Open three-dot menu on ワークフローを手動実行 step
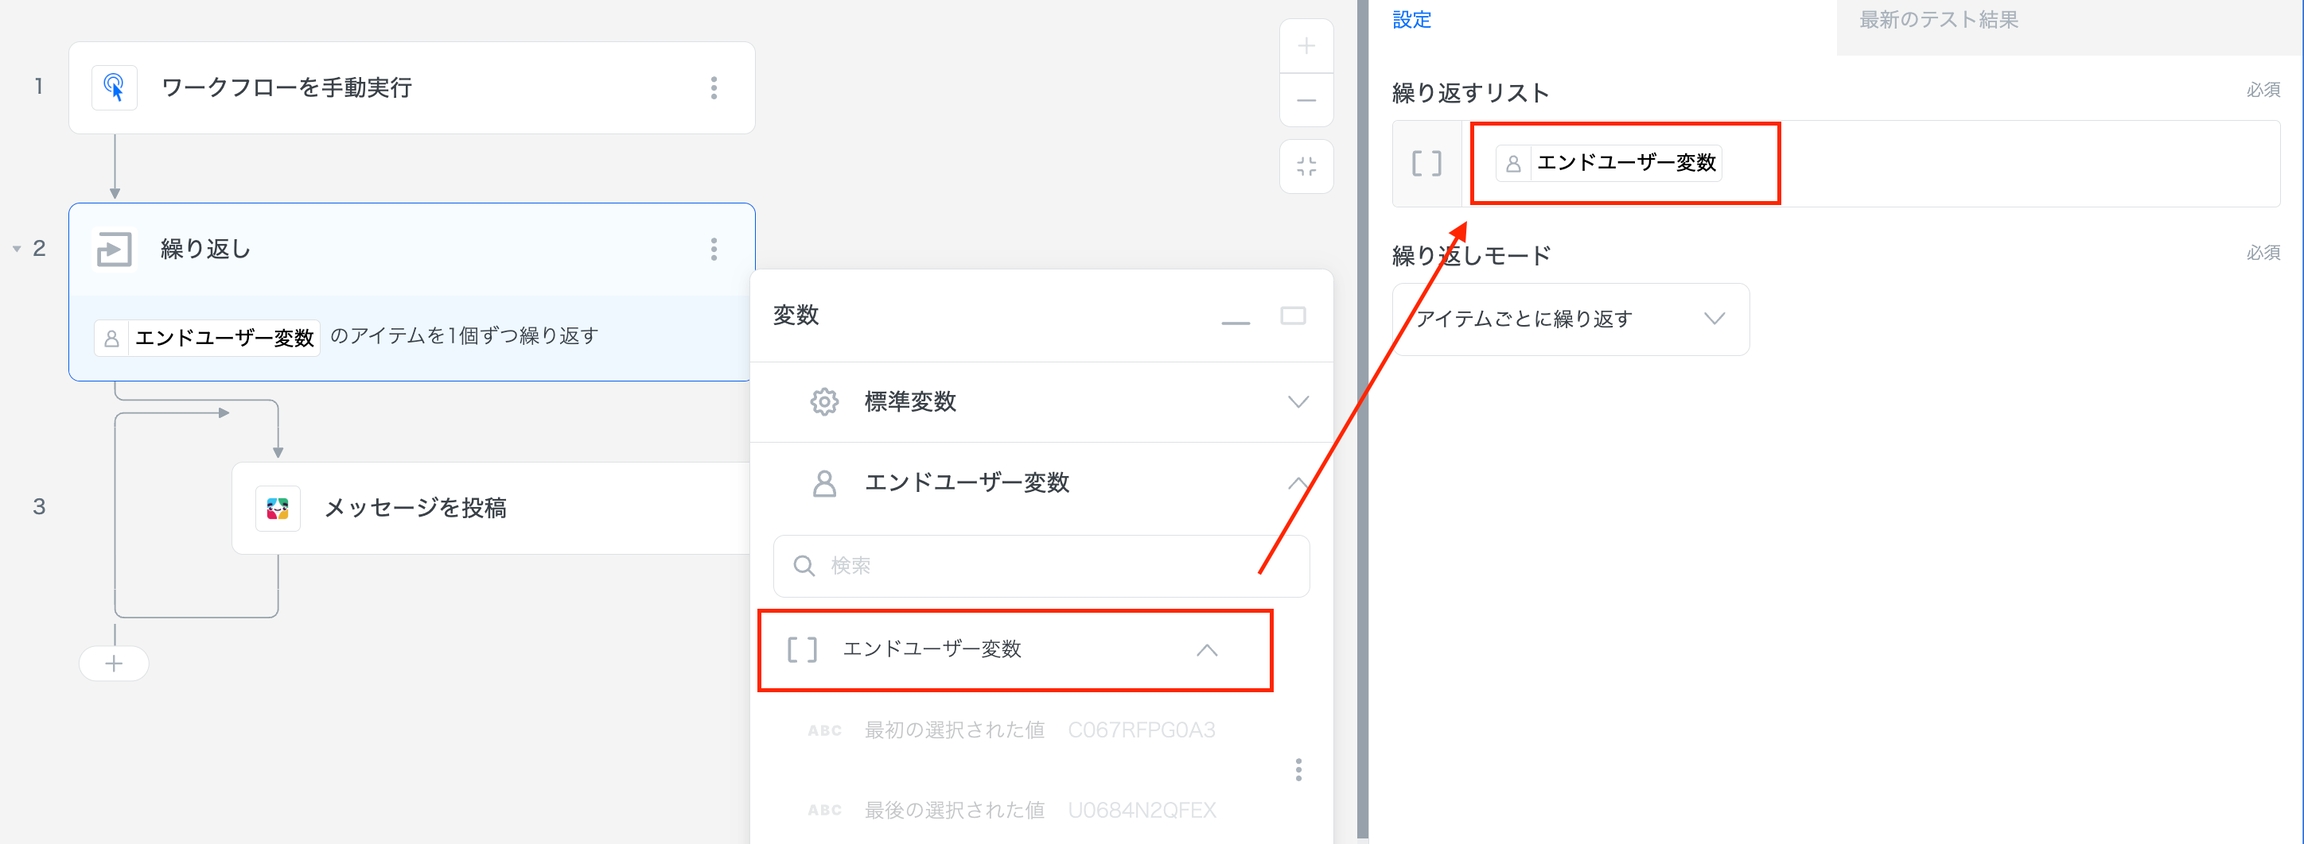 click(713, 88)
